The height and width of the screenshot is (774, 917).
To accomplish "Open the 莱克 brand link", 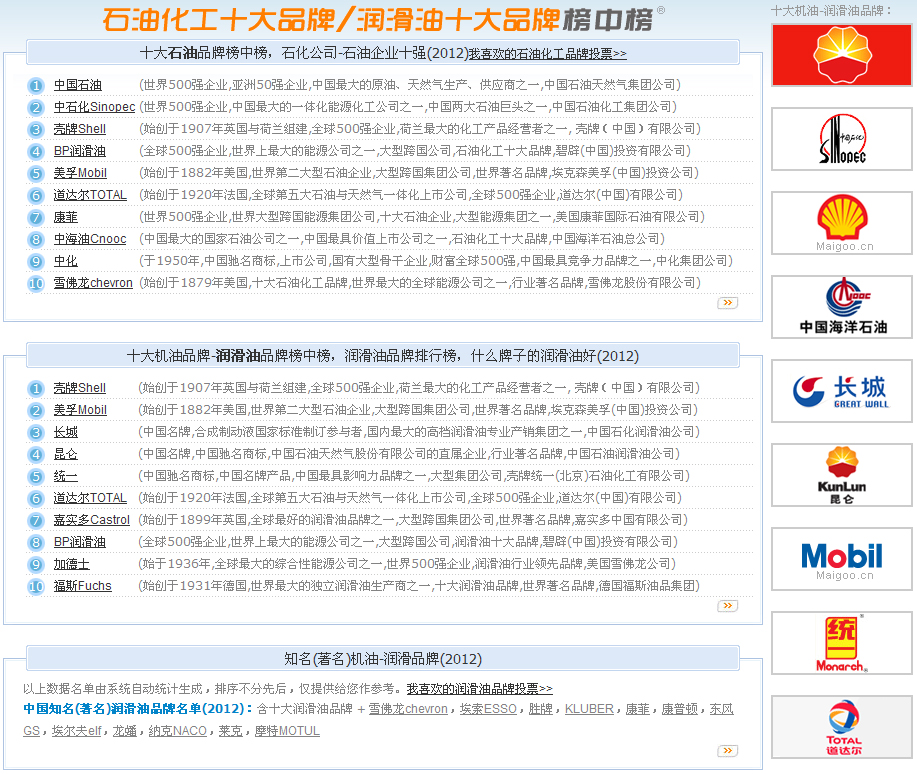I will click(x=230, y=731).
